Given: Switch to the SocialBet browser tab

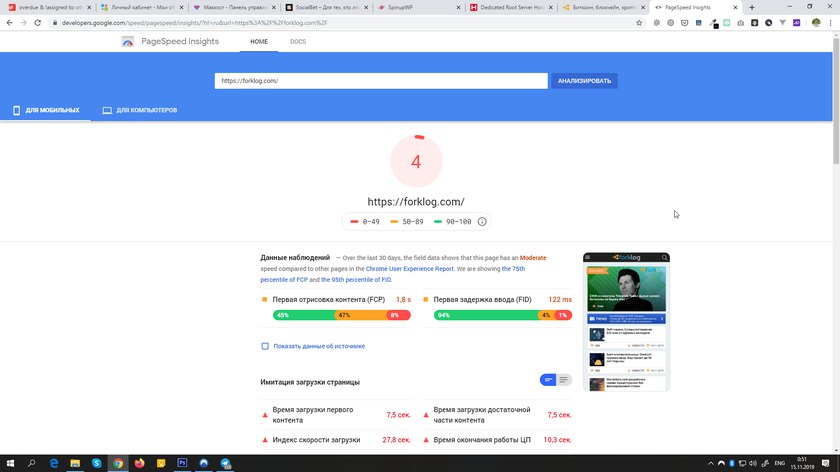Looking at the screenshot, I should coord(327,8).
